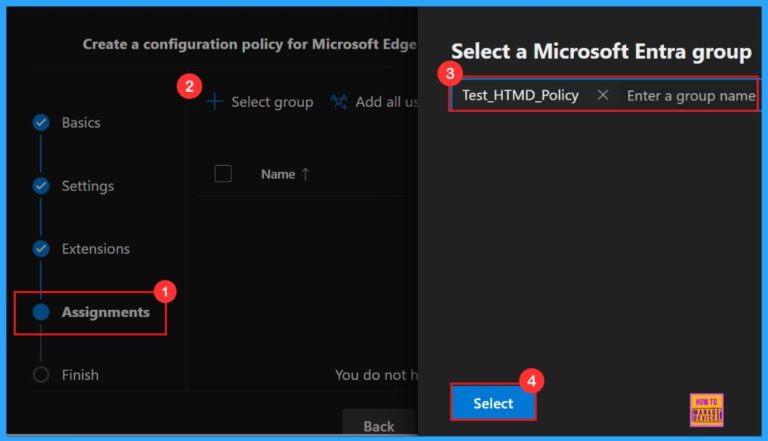Remove Test_HTMD_Policy group with the X icon
768x441 pixels.
[603, 95]
